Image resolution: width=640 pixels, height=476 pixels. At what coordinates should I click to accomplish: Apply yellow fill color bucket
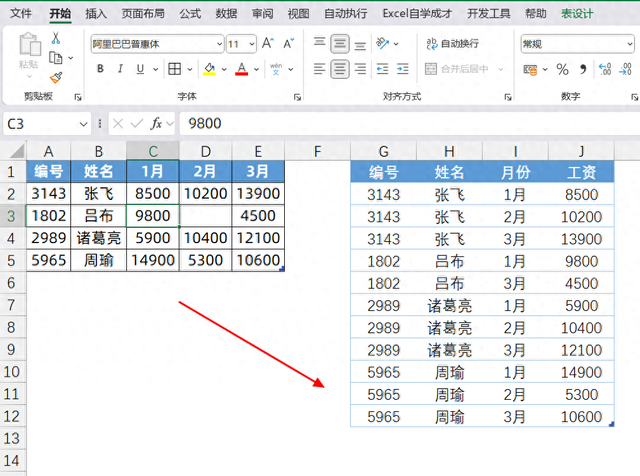(210, 69)
